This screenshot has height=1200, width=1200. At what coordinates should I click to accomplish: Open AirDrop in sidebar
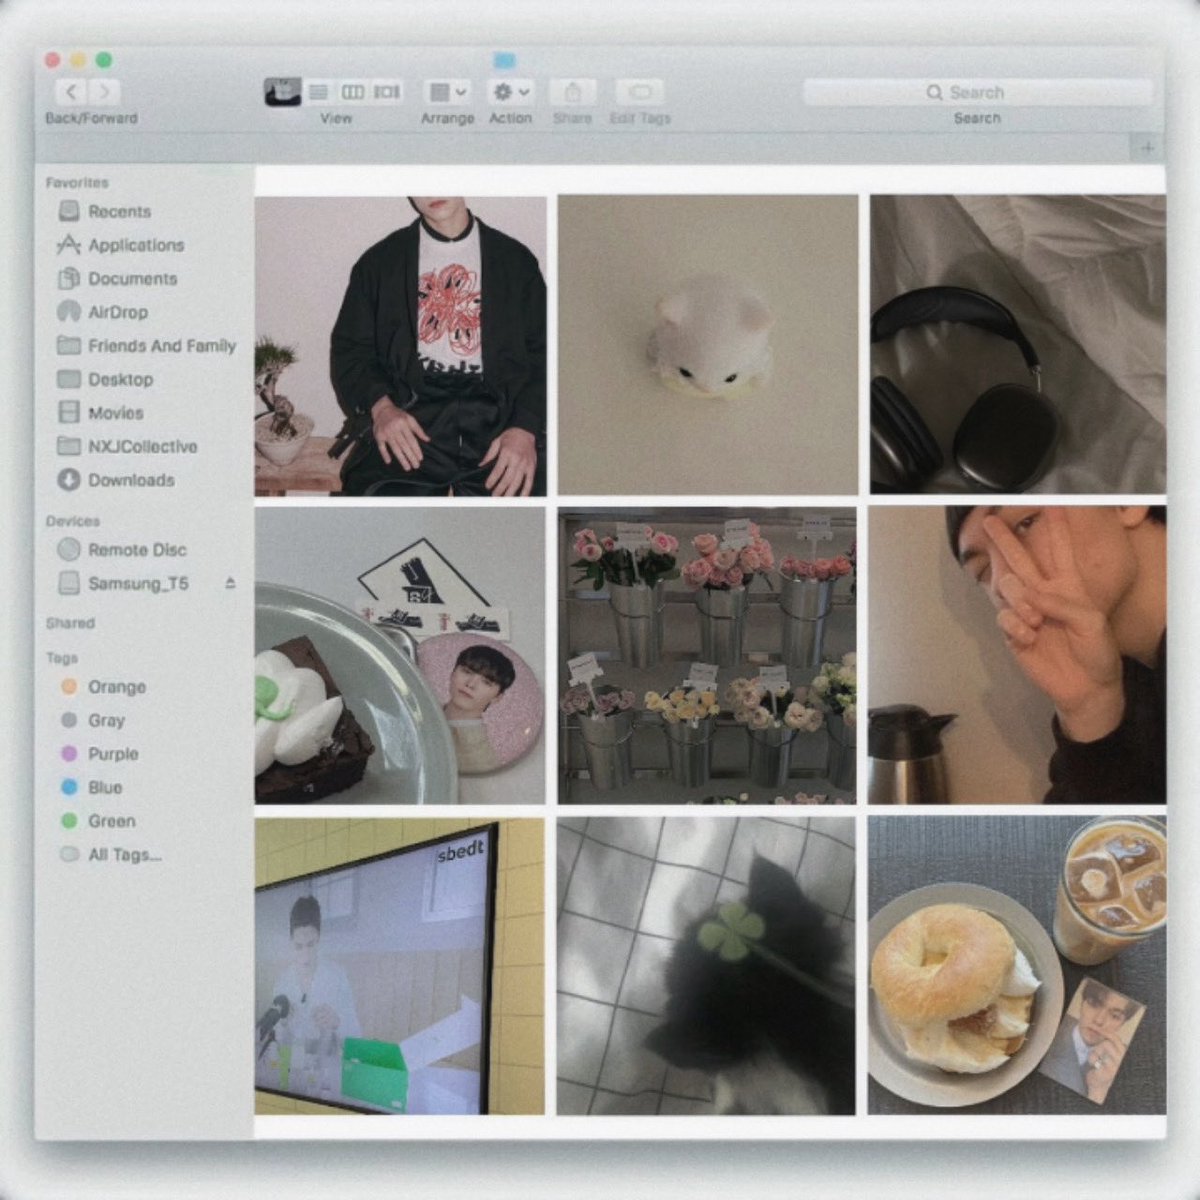pyautogui.click(x=117, y=312)
